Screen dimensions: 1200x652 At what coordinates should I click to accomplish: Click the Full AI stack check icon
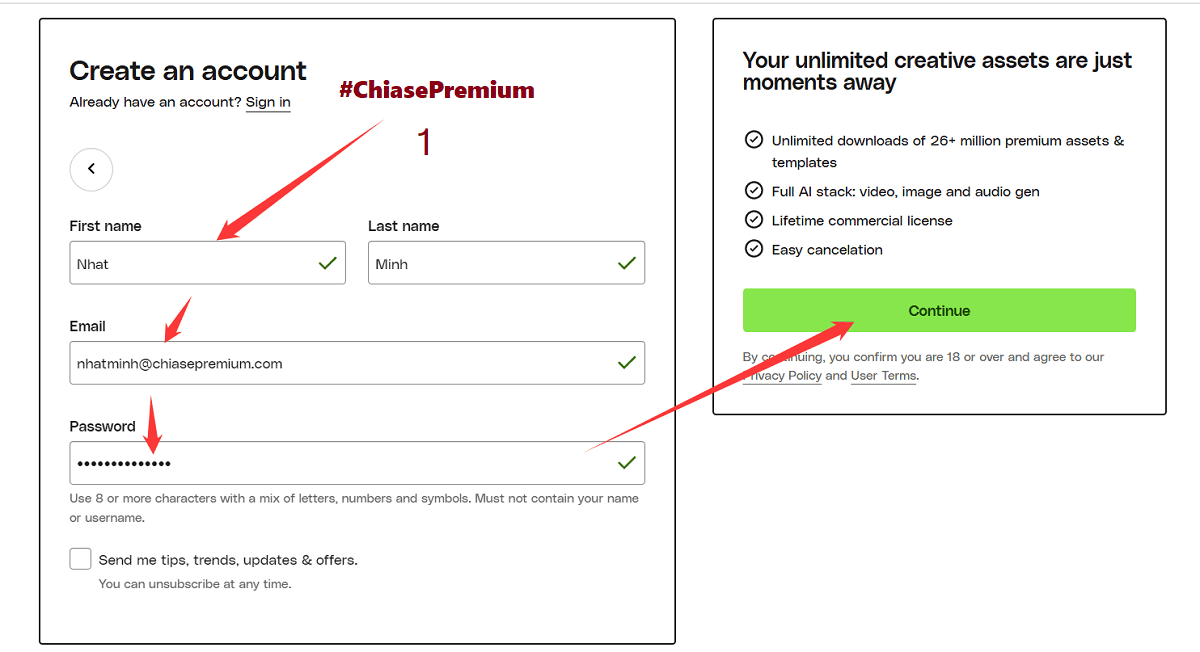(x=754, y=190)
